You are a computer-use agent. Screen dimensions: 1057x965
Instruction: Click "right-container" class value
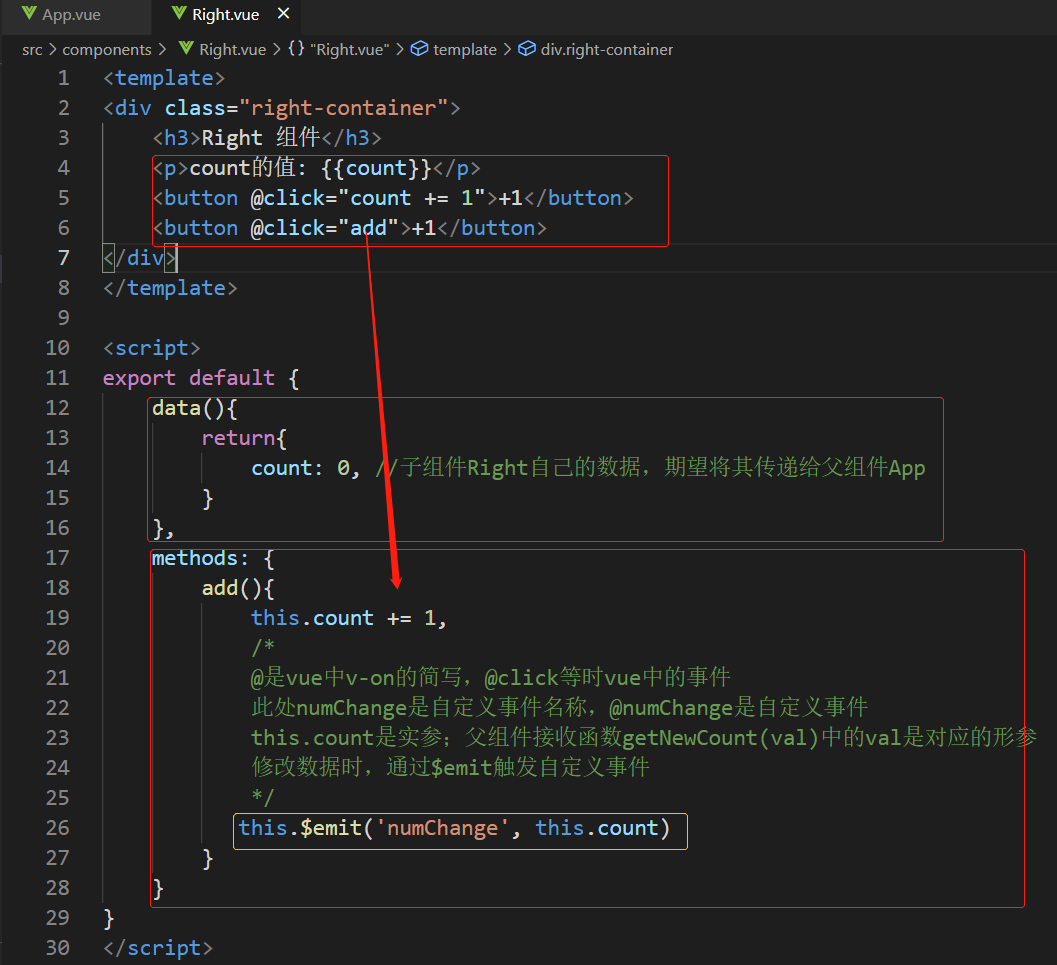point(343,108)
